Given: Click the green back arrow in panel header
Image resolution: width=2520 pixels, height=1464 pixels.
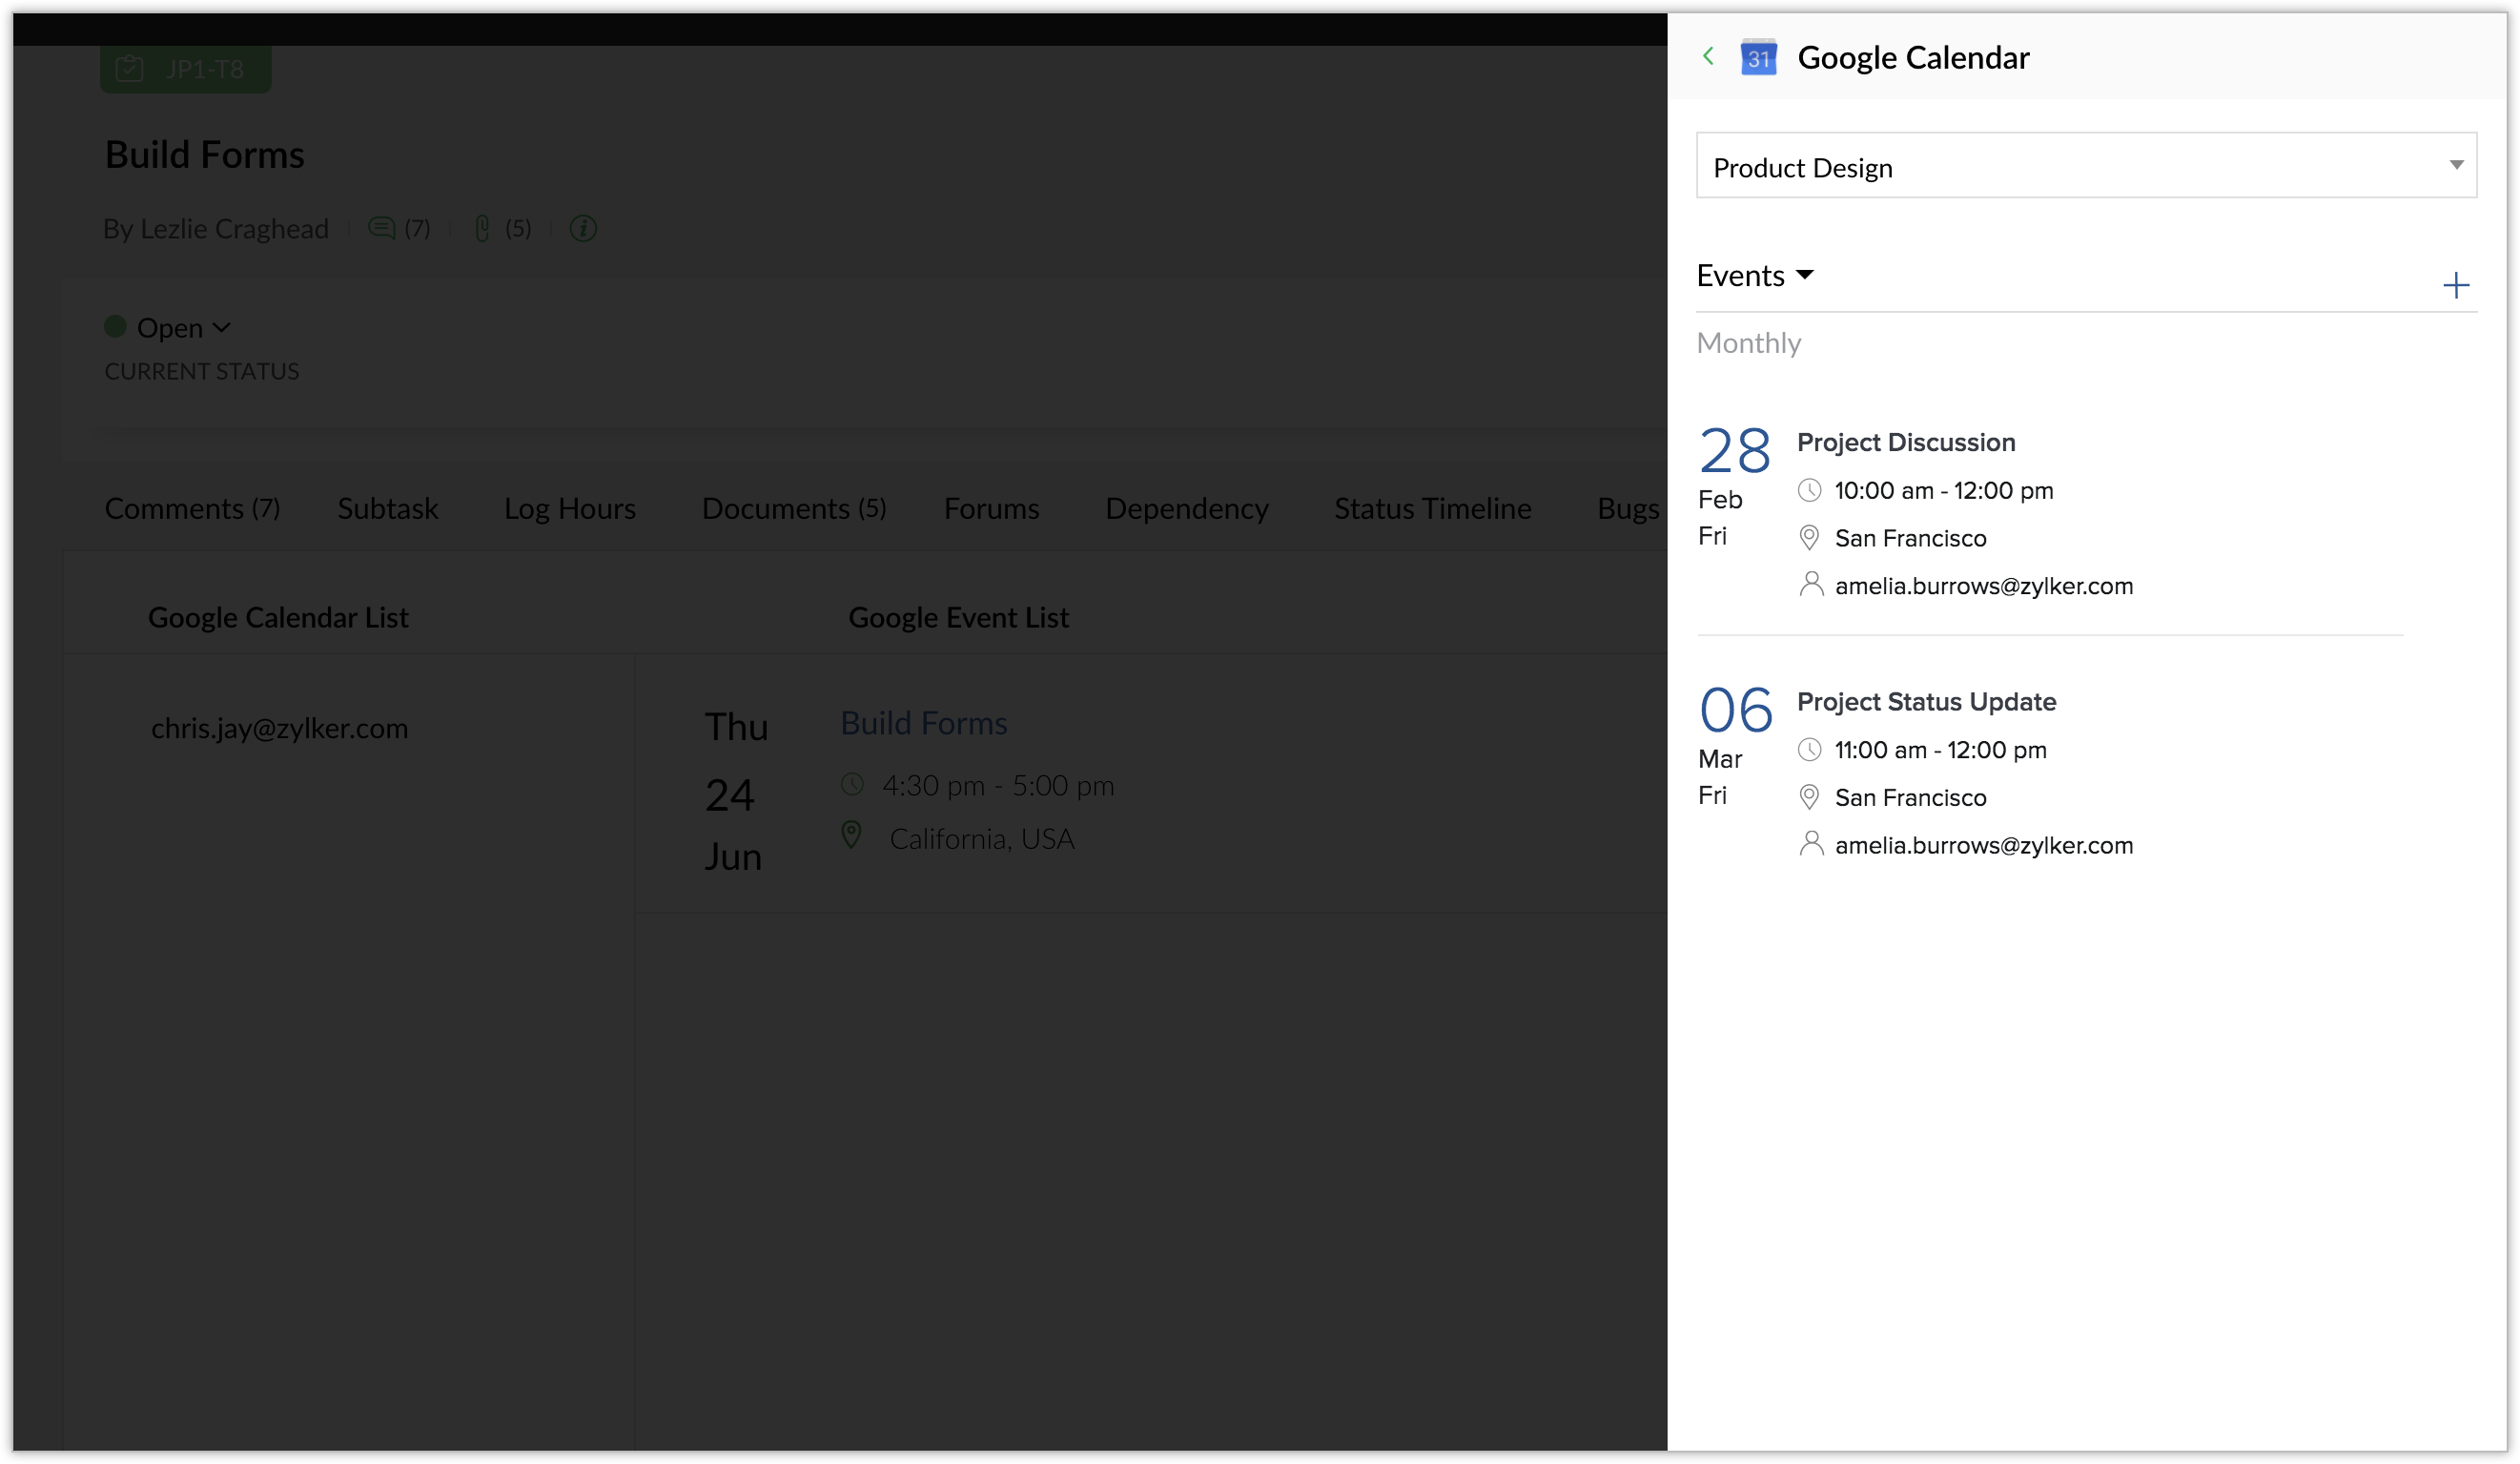Looking at the screenshot, I should pyautogui.click(x=1708, y=57).
